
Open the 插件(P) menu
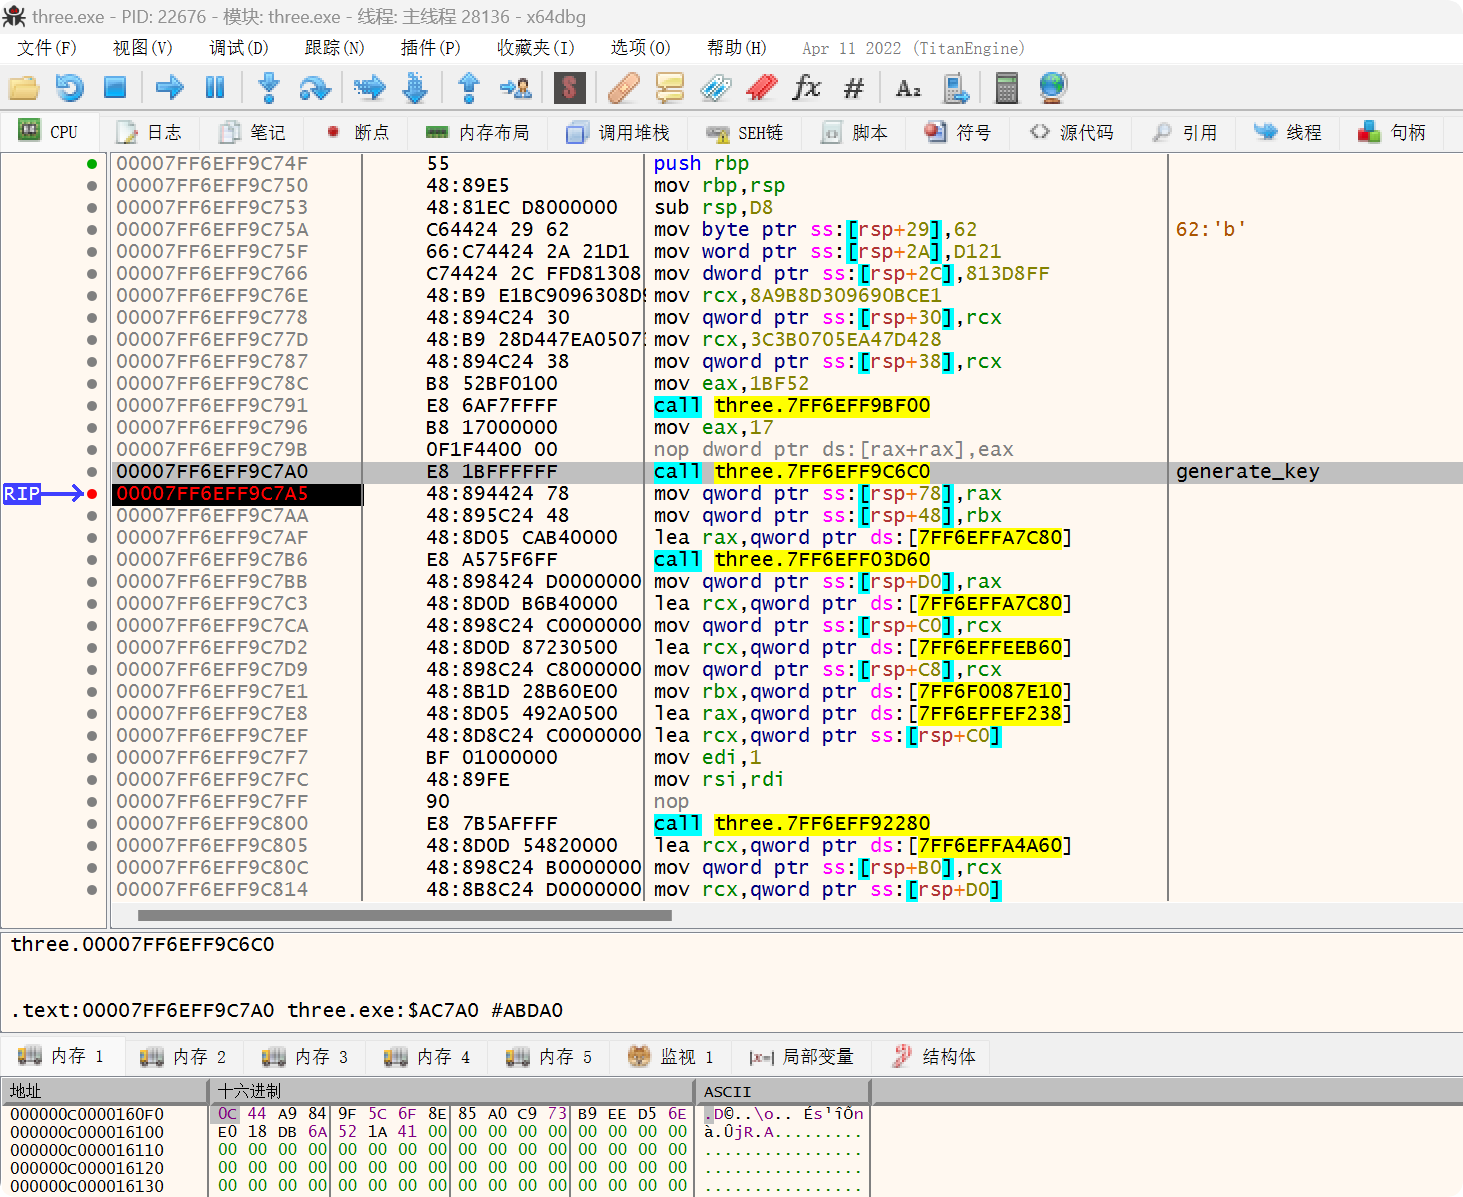click(430, 48)
